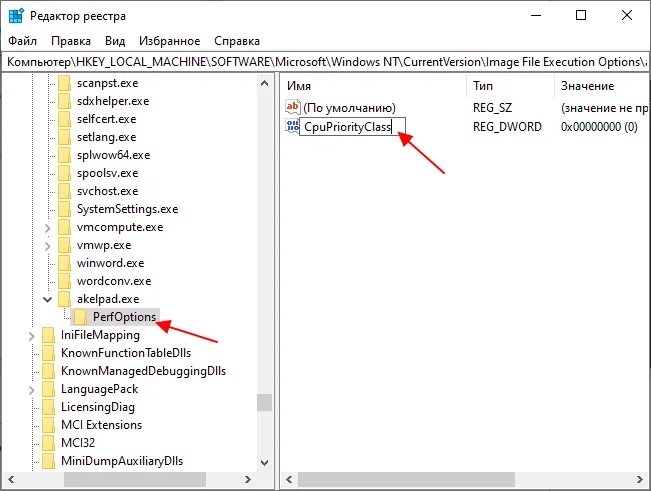
Task: Click the folder icon next to splwow64.exe
Action: click(64, 155)
